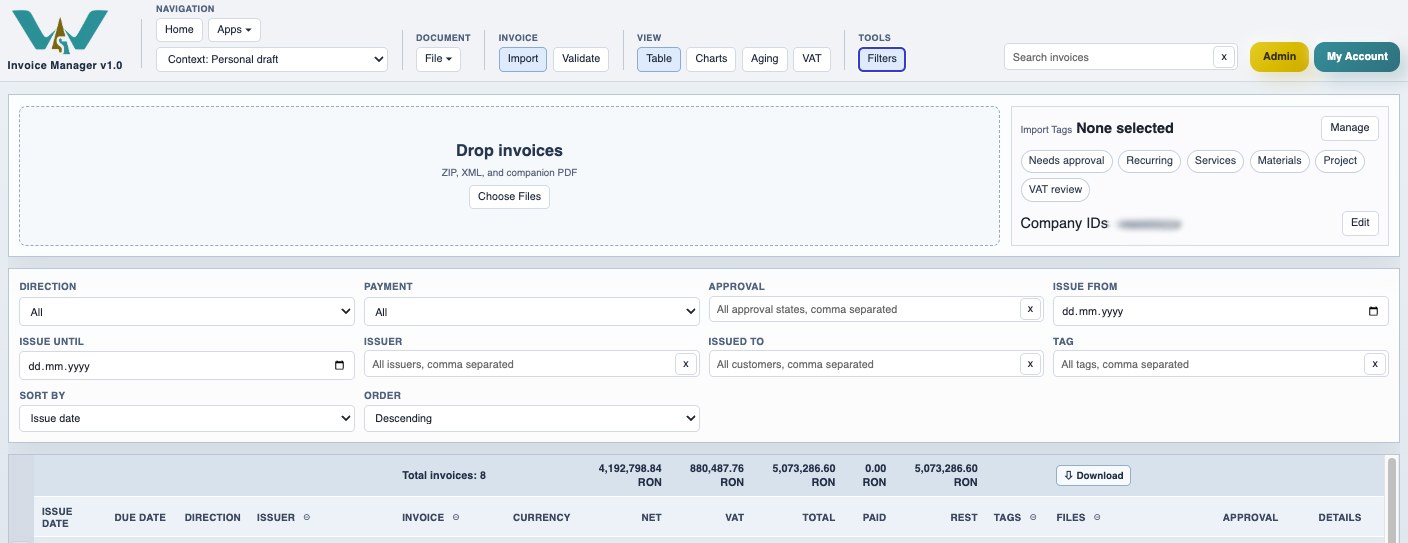Click the Choose Files button
This screenshot has width=1408, height=543.
pos(509,197)
